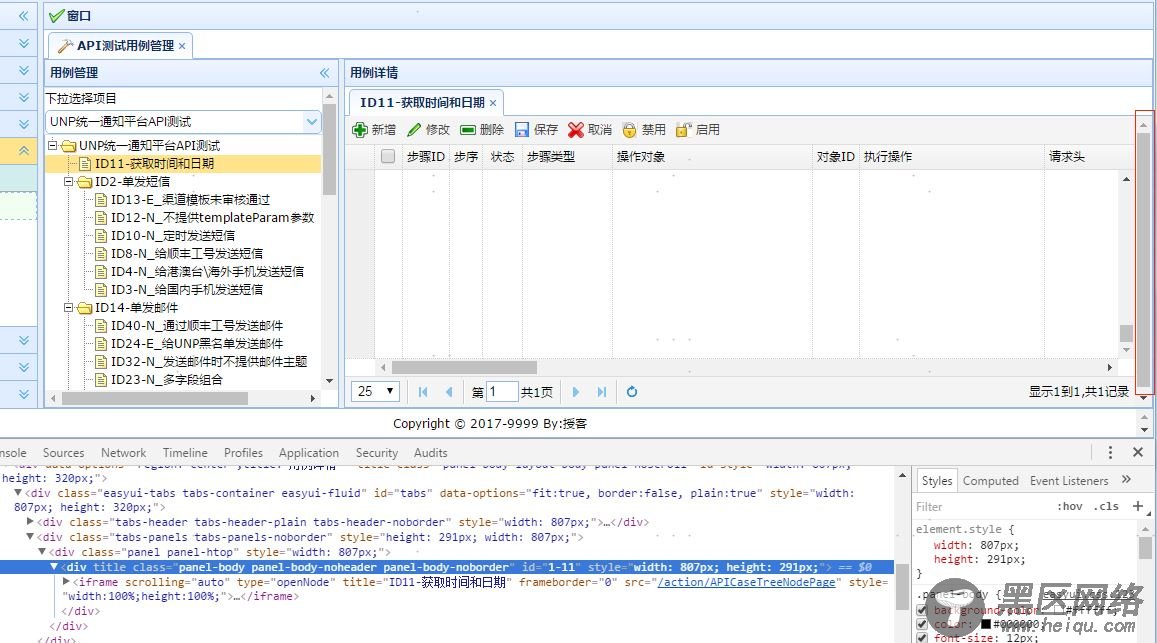Screen dimensions: 1157x643
Task: Close the API测试用例管理 tab
Action: pos(182,46)
